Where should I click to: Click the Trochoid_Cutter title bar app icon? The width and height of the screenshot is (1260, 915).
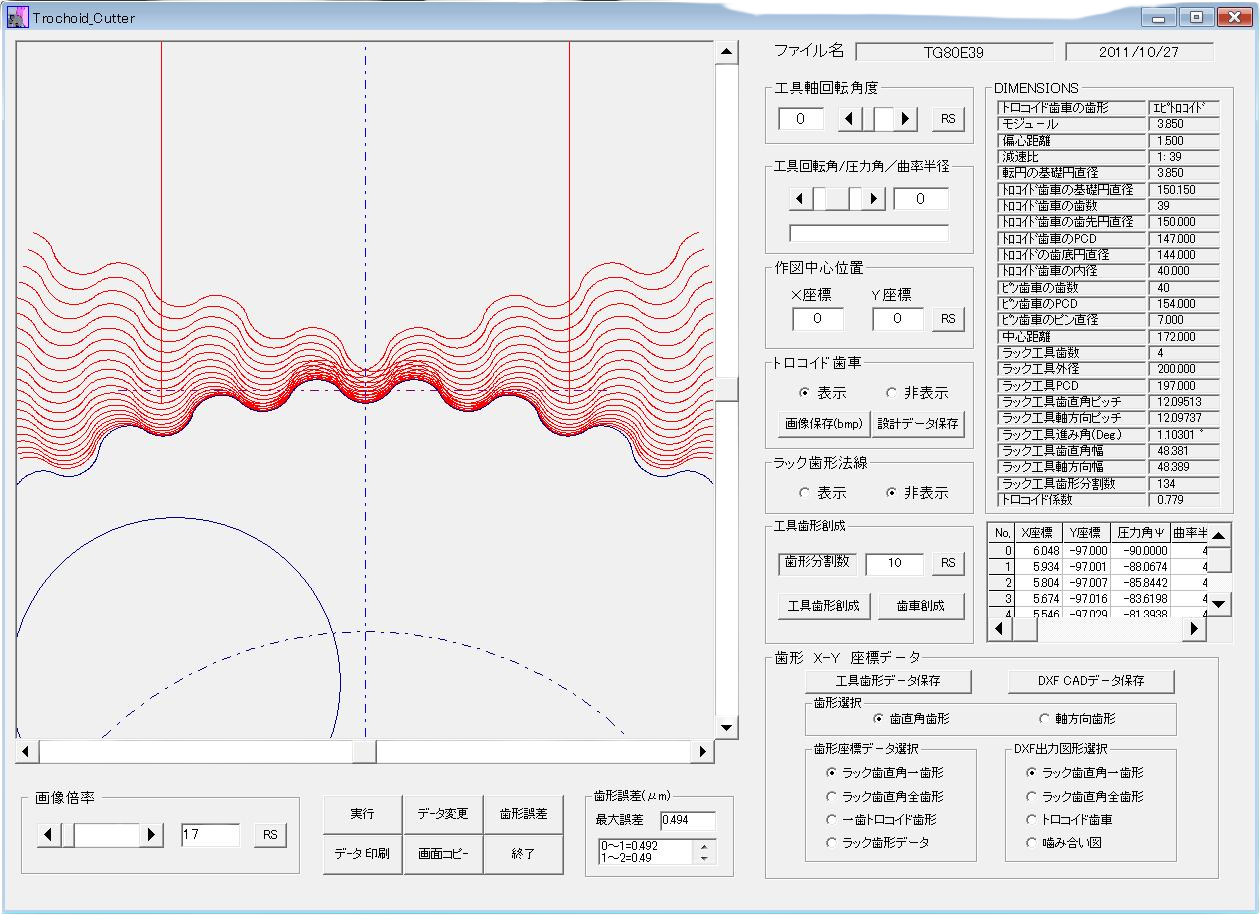(x=17, y=17)
